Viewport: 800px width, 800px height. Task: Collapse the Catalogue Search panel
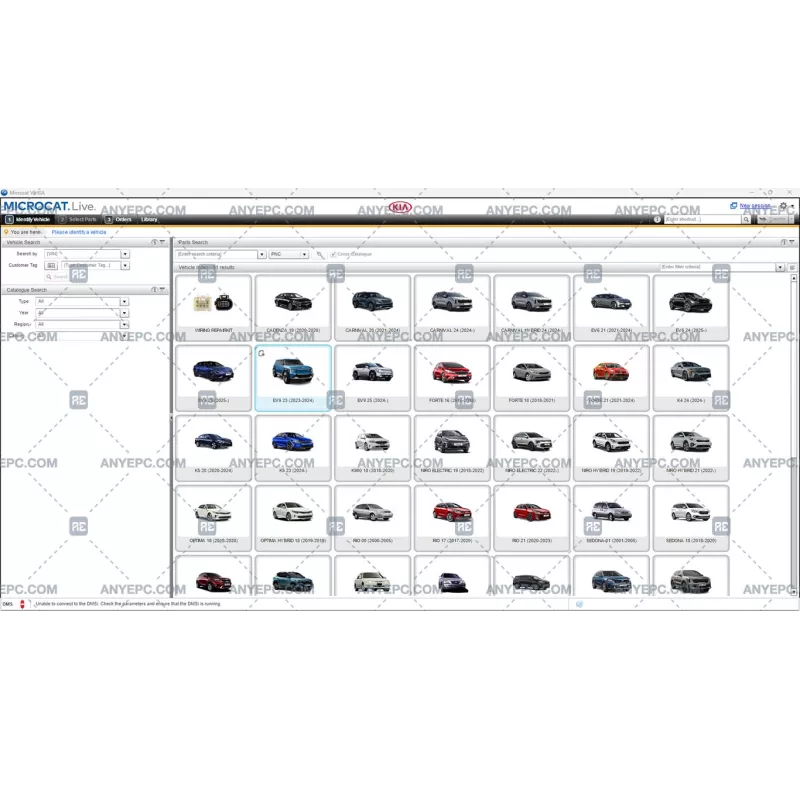pyautogui.click(x=163, y=290)
